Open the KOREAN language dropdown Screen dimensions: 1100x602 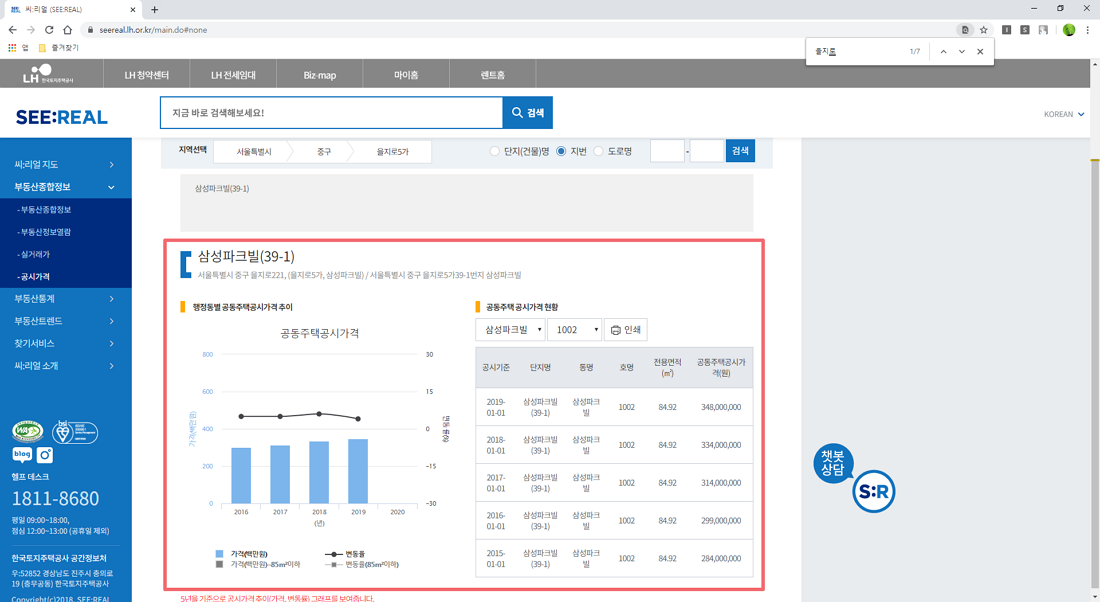(1064, 114)
